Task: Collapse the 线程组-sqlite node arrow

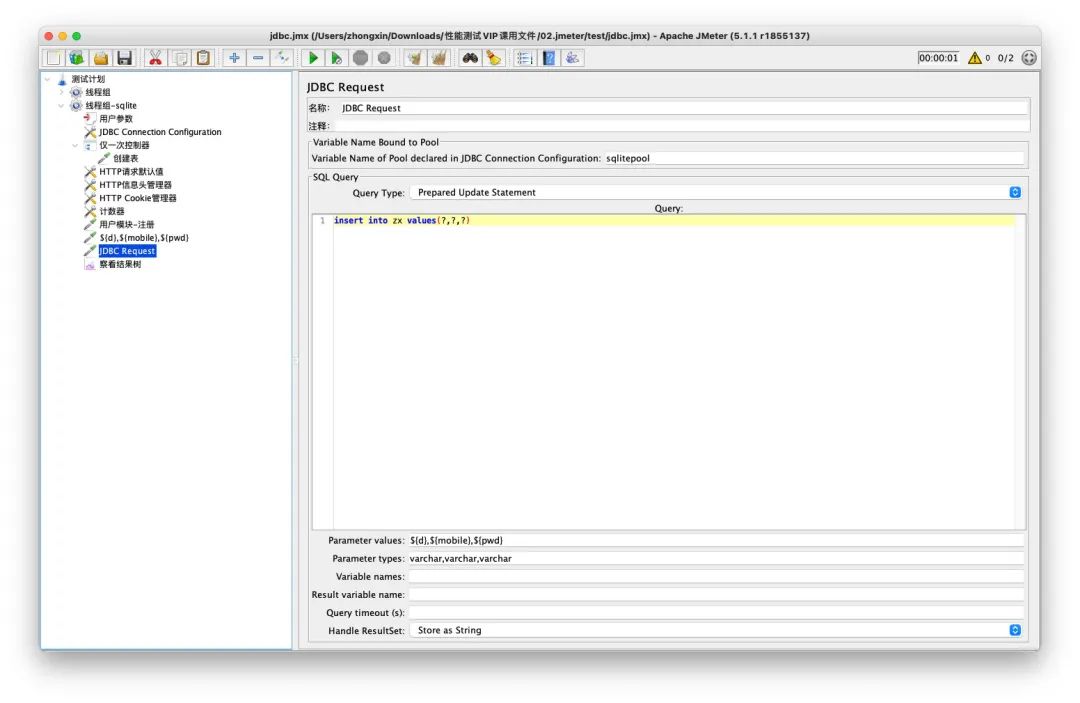Action: (x=61, y=105)
